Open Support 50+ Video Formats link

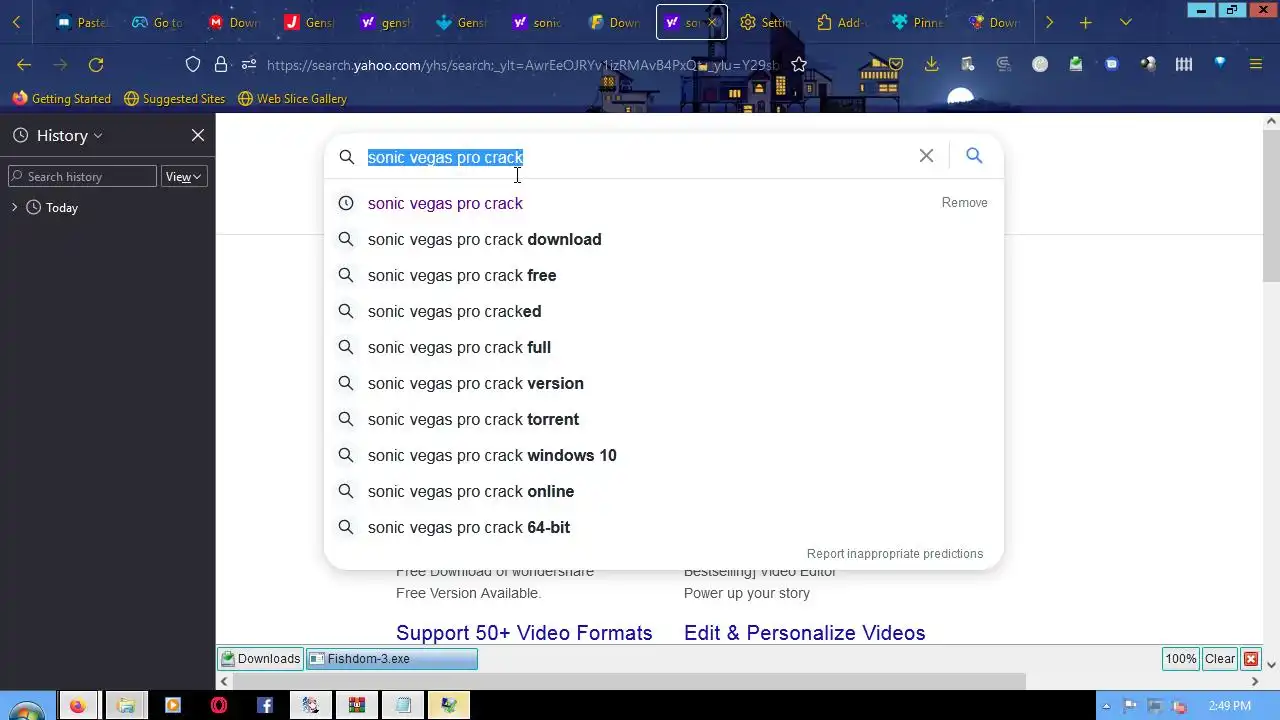tap(524, 632)
